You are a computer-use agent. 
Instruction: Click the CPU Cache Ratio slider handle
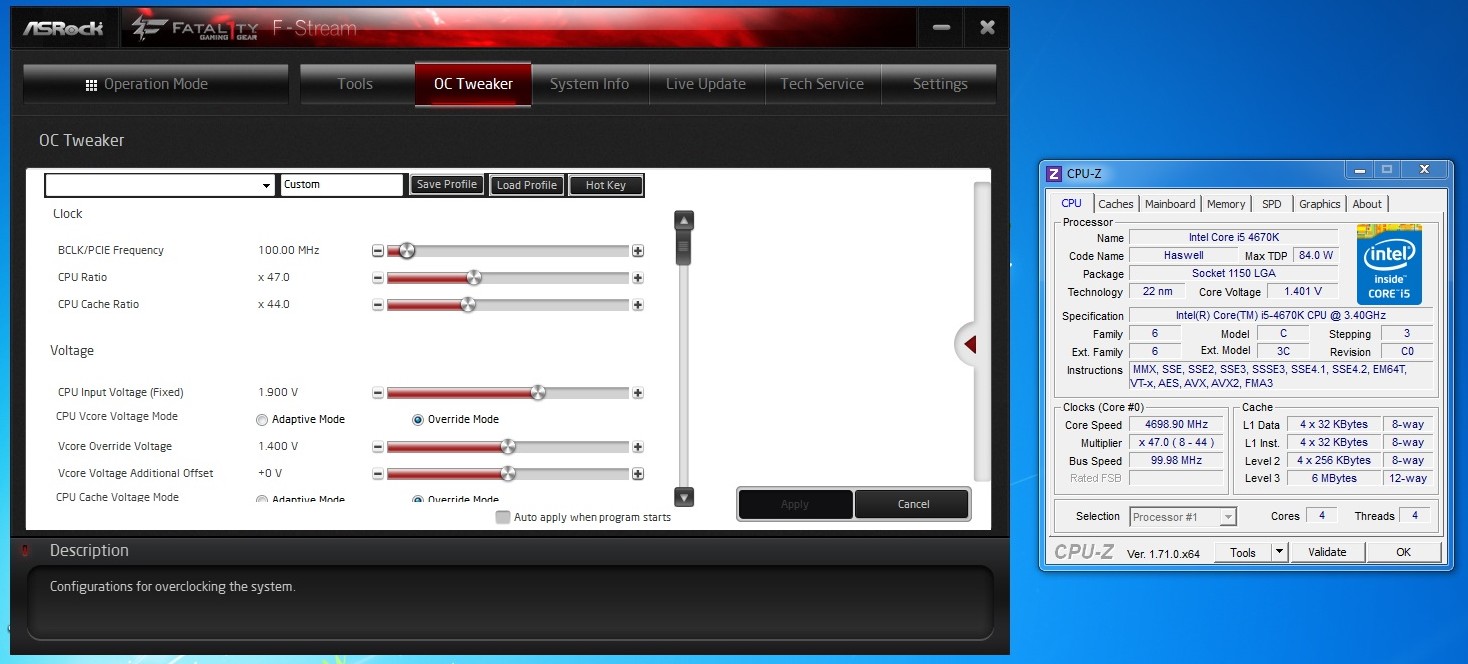click(x=467, y=305)
